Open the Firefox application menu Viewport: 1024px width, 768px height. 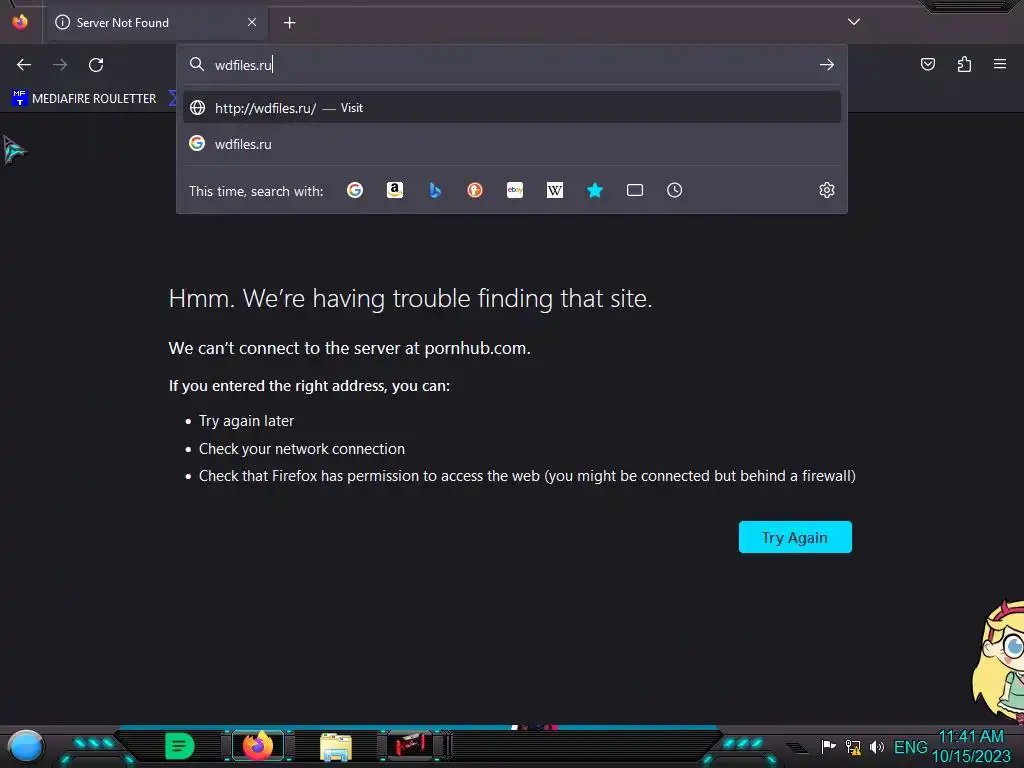tap(1000, 64)
